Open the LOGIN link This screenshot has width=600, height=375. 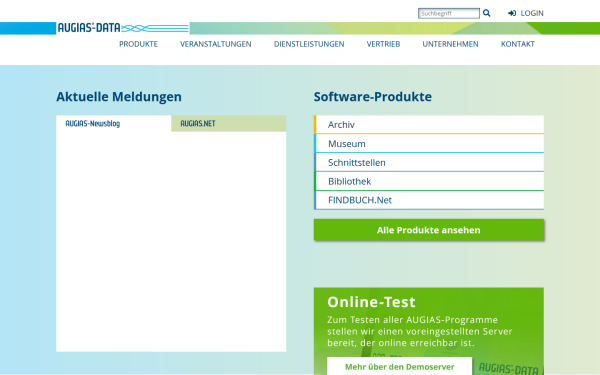[532, 13]
